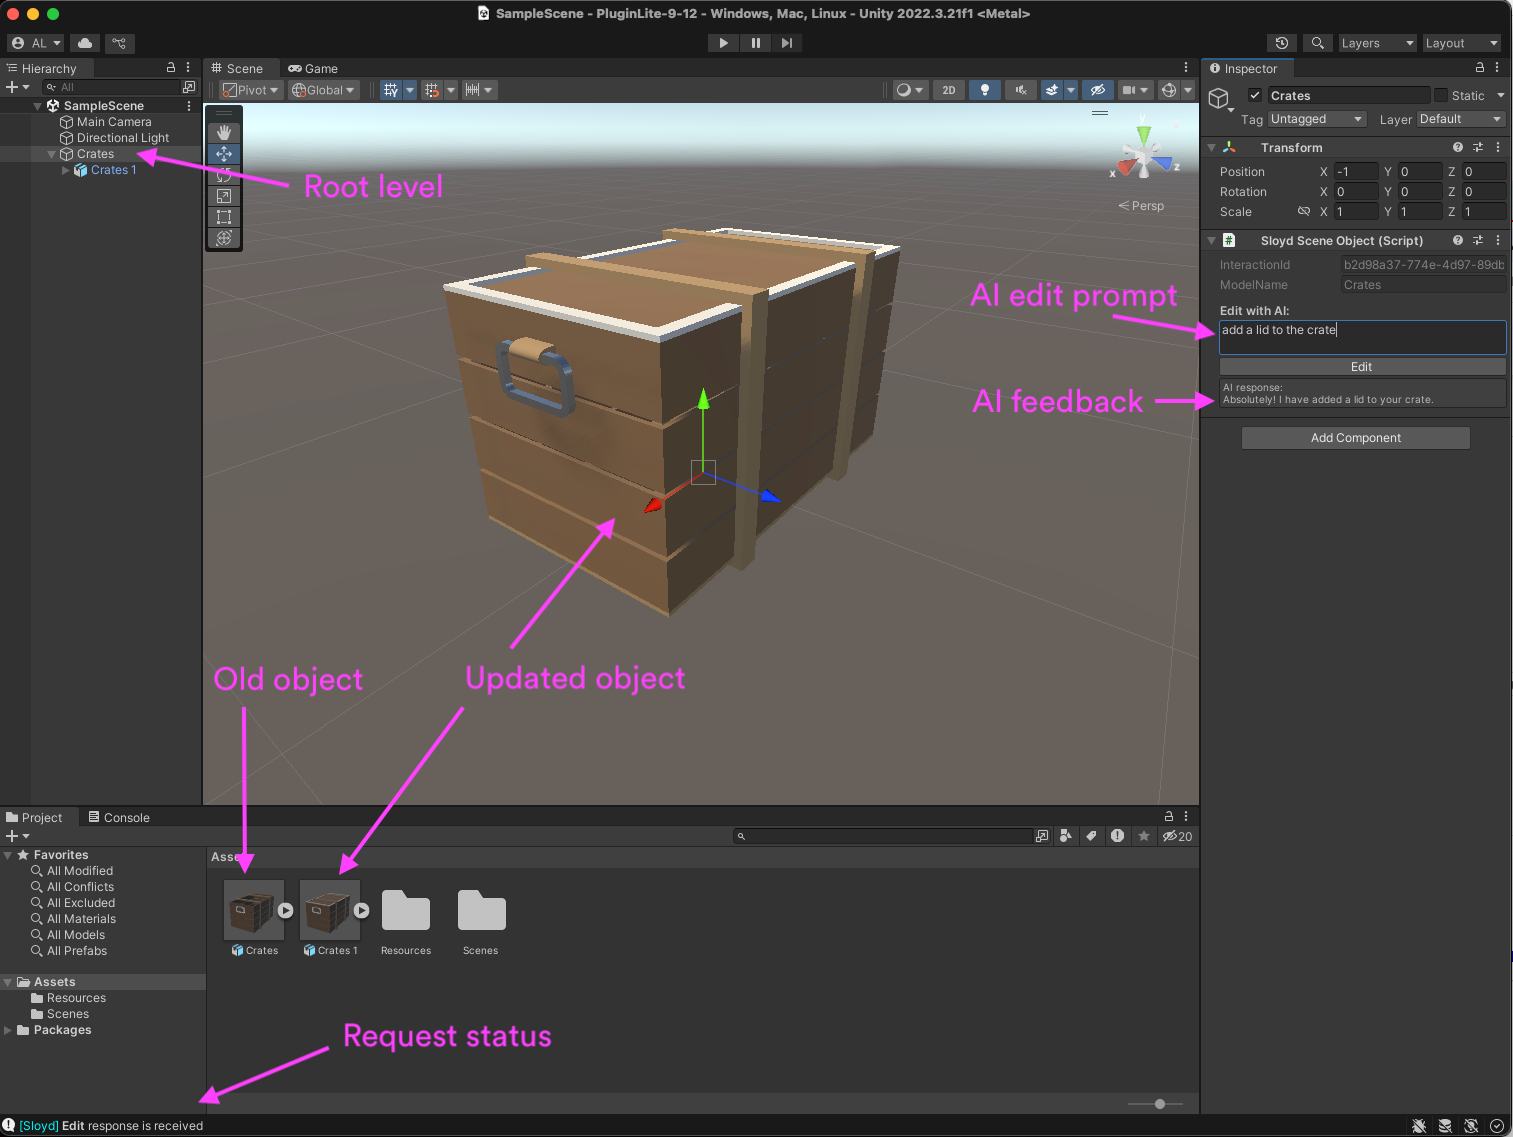Uncheck the Crates object active checkbox
The width and height of the screenshot is (1513, 1137).
[1255, 96]
